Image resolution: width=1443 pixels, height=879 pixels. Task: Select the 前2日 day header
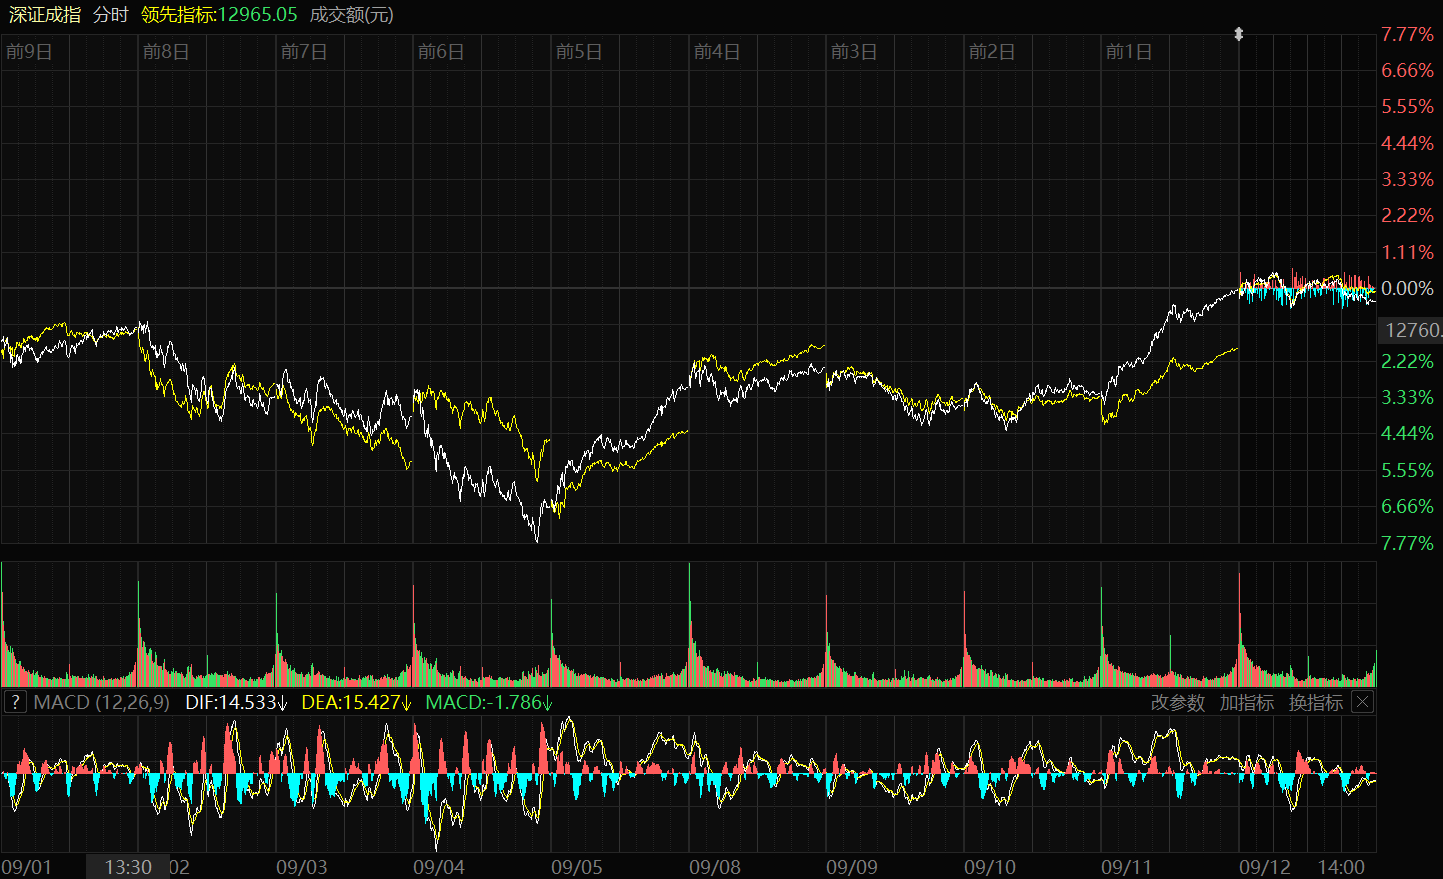tap(992, 52)
